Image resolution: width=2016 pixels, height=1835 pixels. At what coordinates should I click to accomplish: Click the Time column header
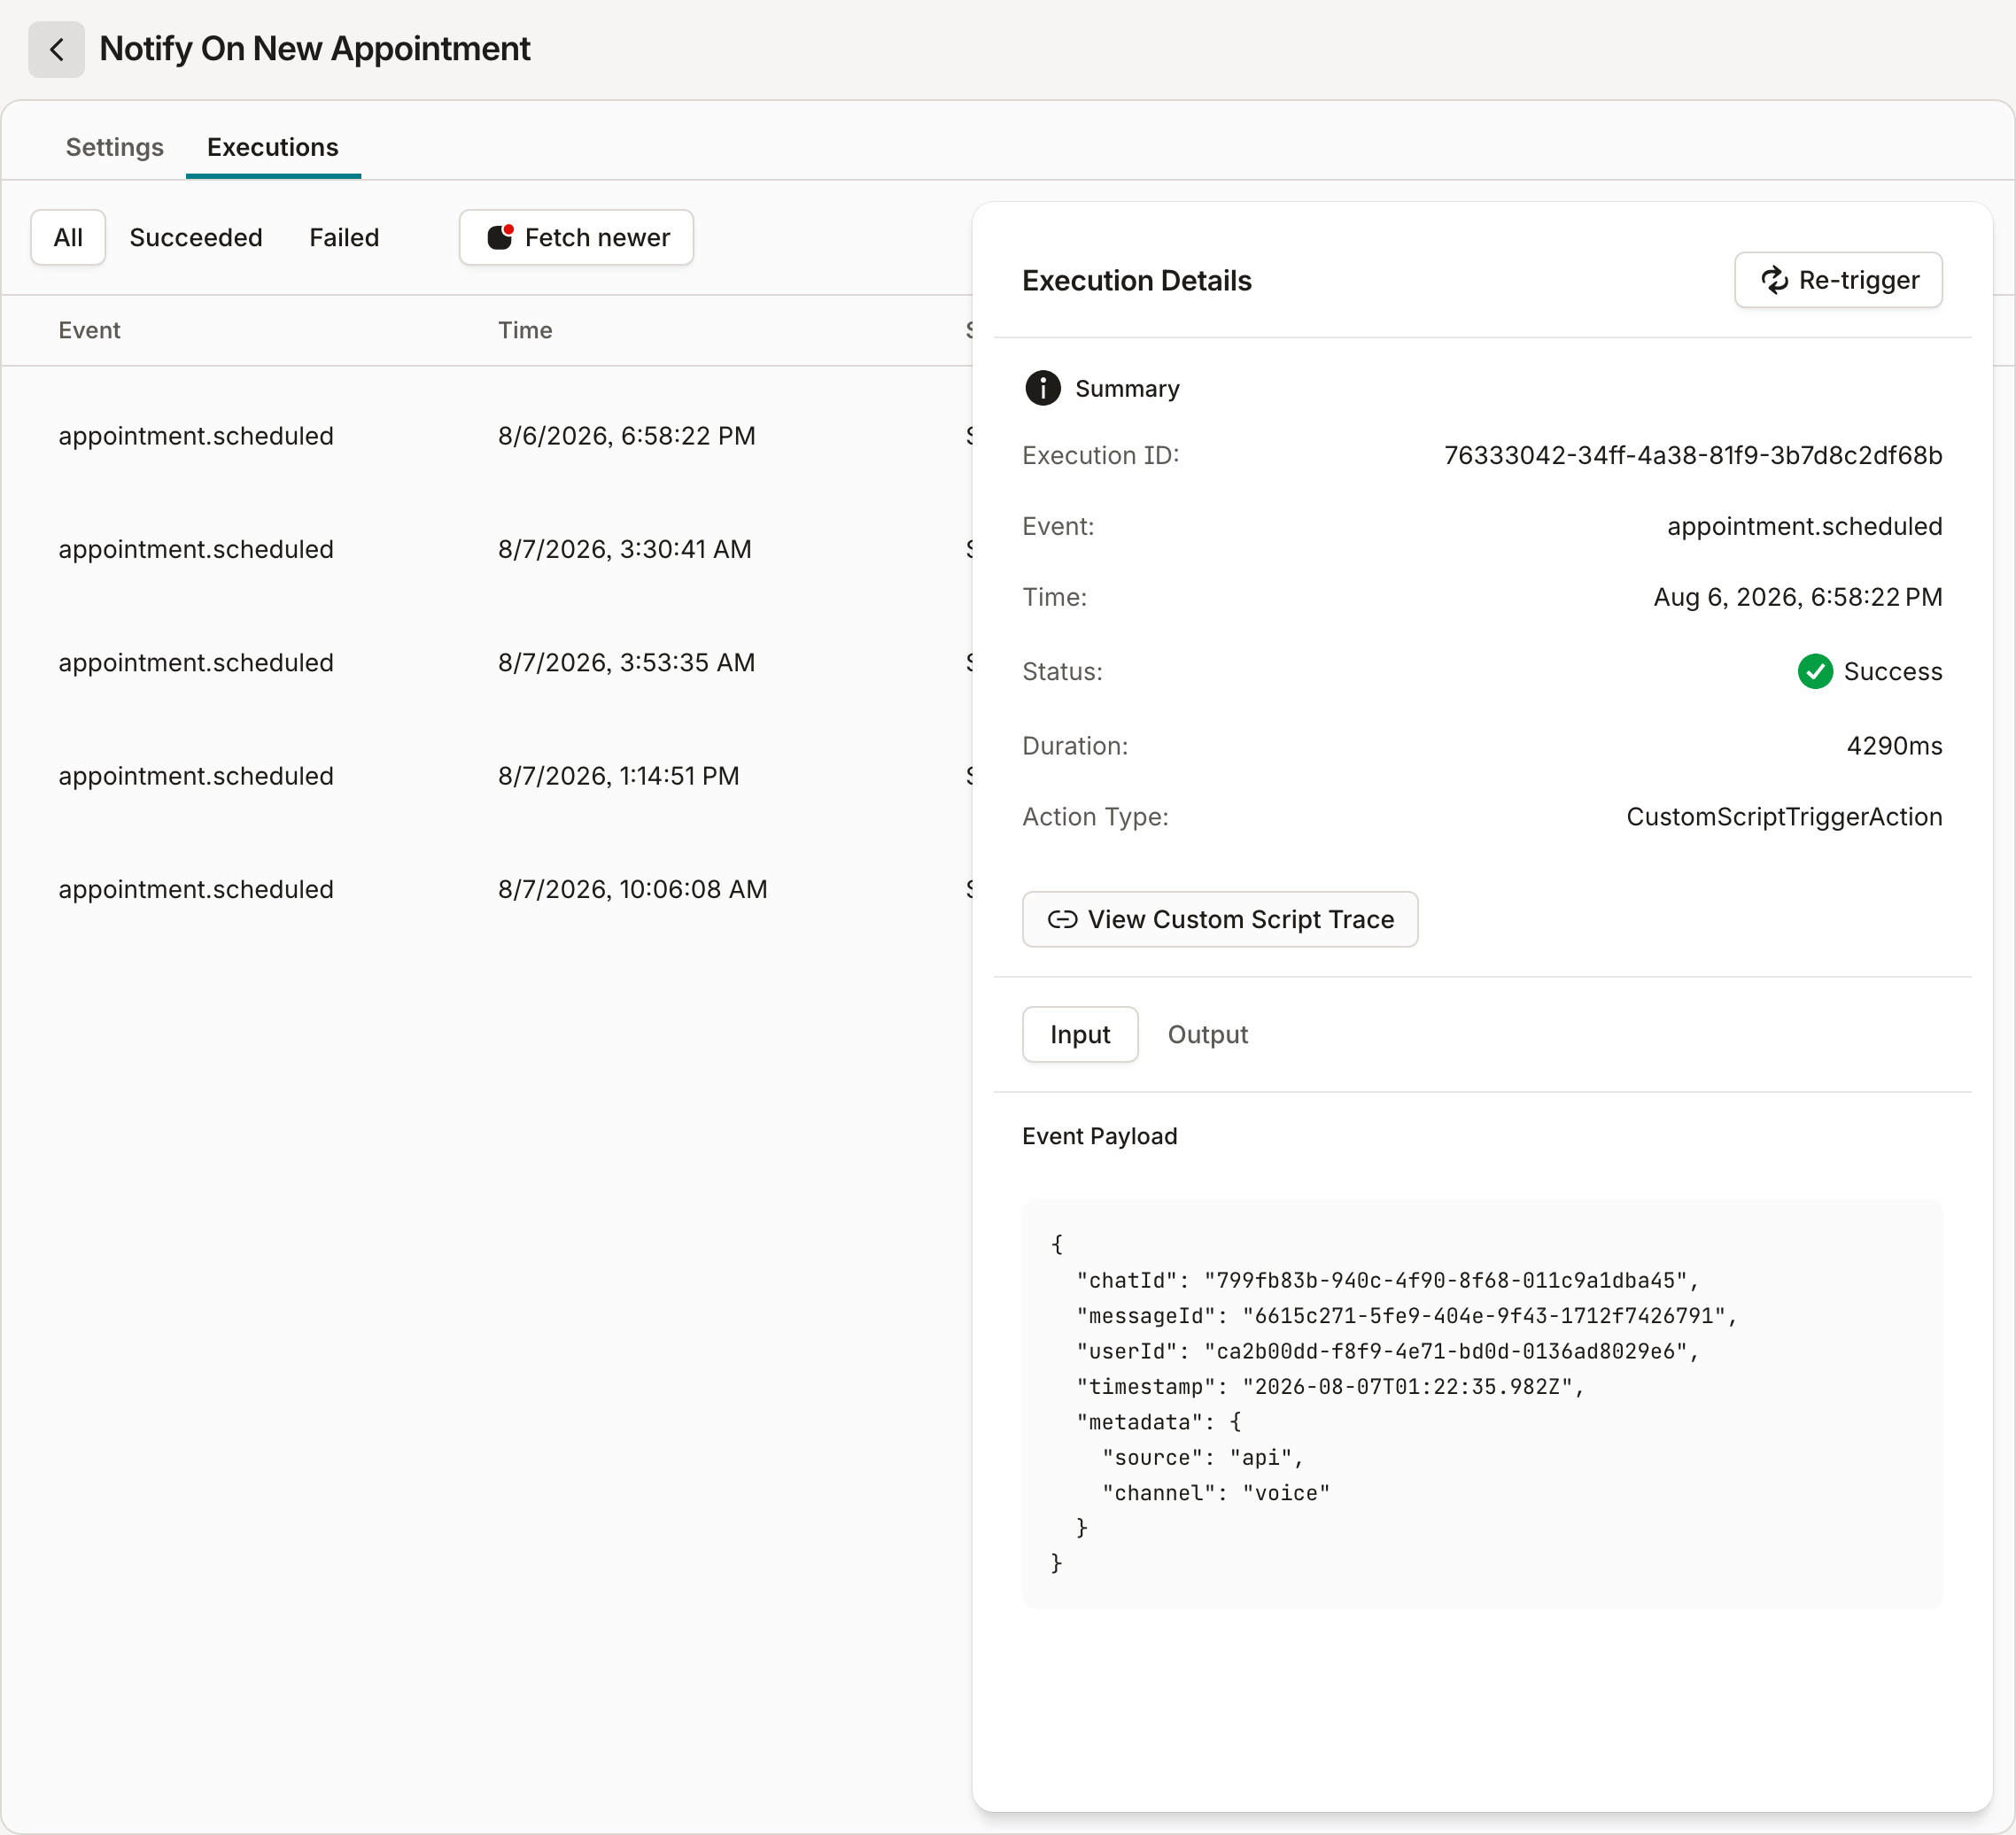525,330
